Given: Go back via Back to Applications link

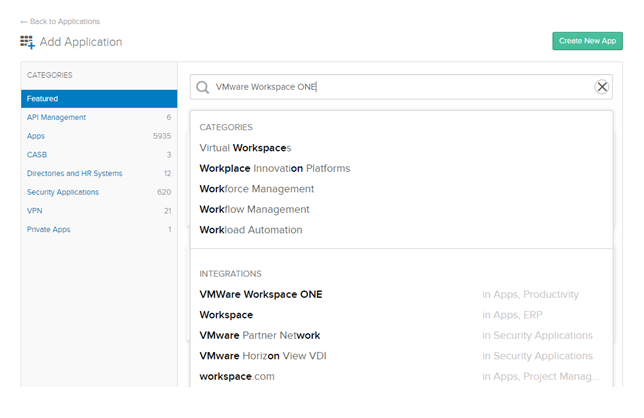Looking at the screenshot, I should [x=60, y=21].
